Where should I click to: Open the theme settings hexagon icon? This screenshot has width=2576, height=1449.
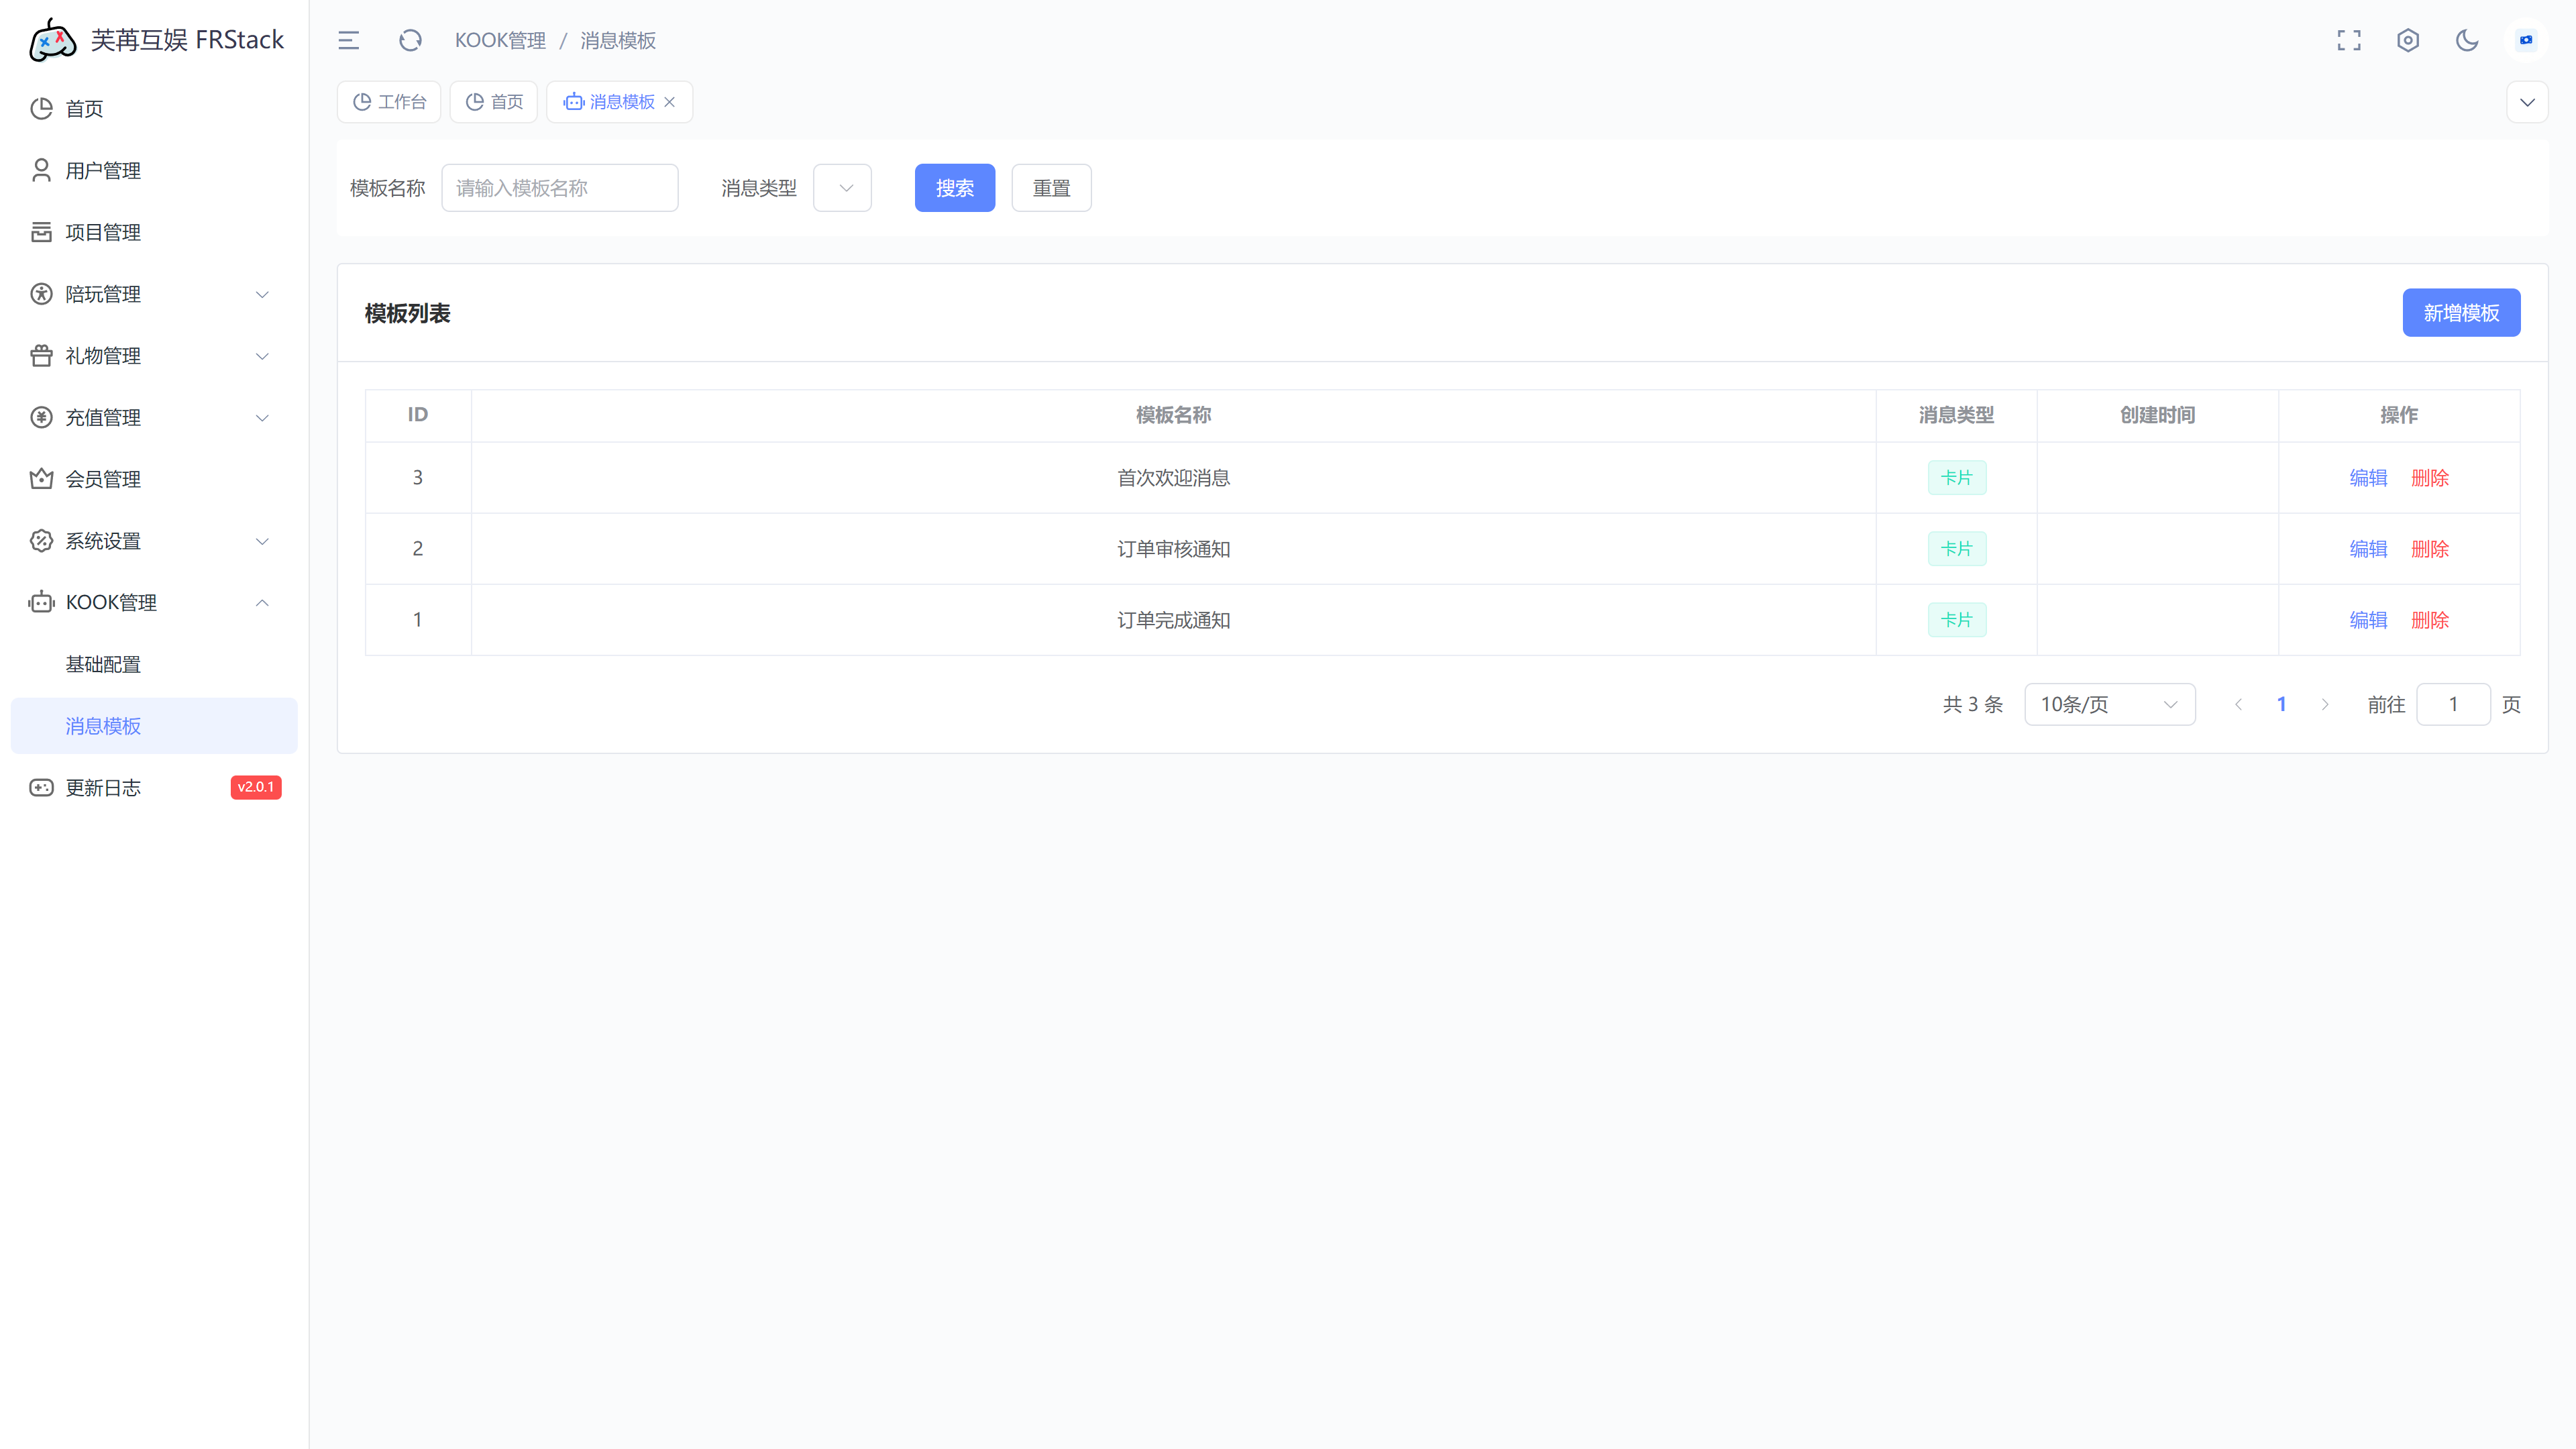(x=2408, y=40)
